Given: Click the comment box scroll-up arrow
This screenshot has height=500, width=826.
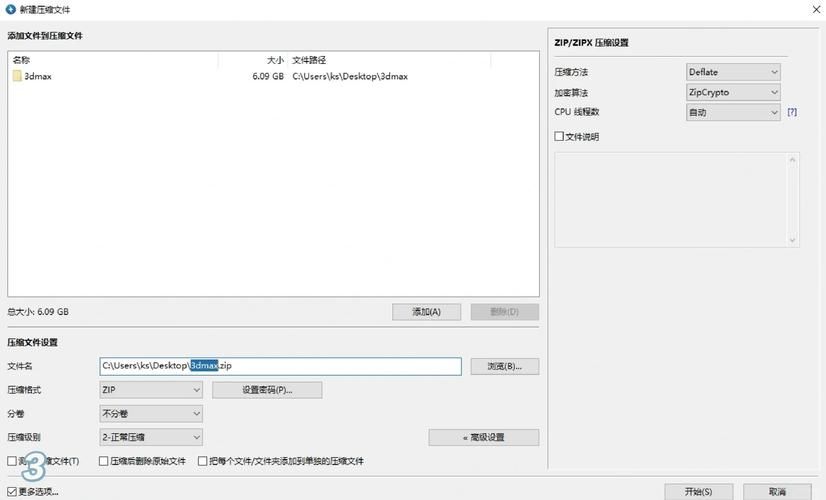Looking at the screenshot, I should [792, 160].
